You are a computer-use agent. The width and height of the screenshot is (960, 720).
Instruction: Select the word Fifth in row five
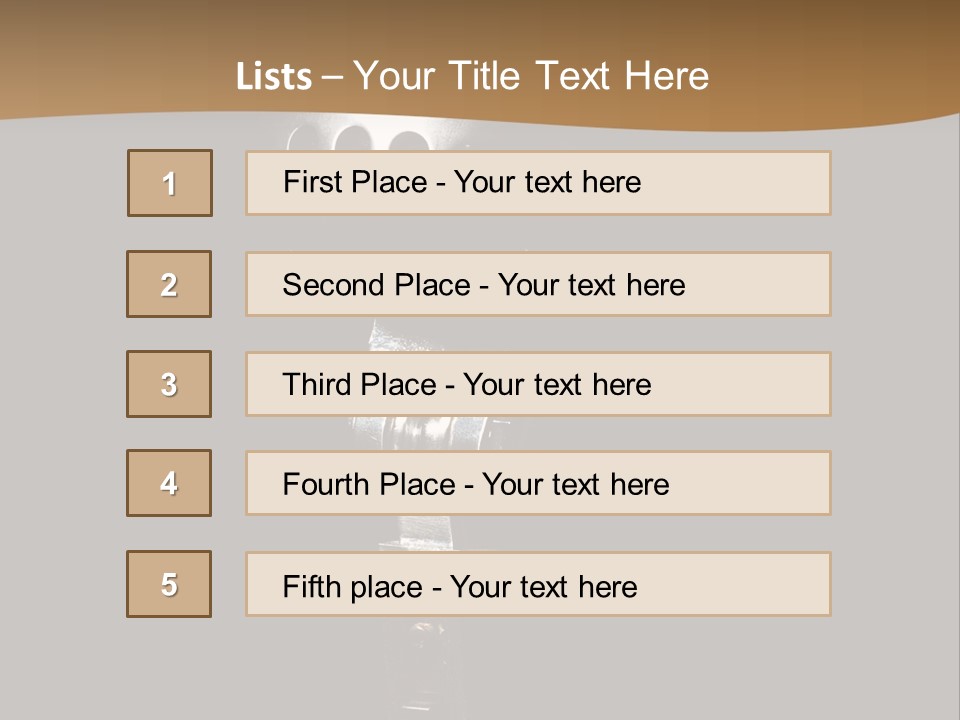tap(311, 587)
